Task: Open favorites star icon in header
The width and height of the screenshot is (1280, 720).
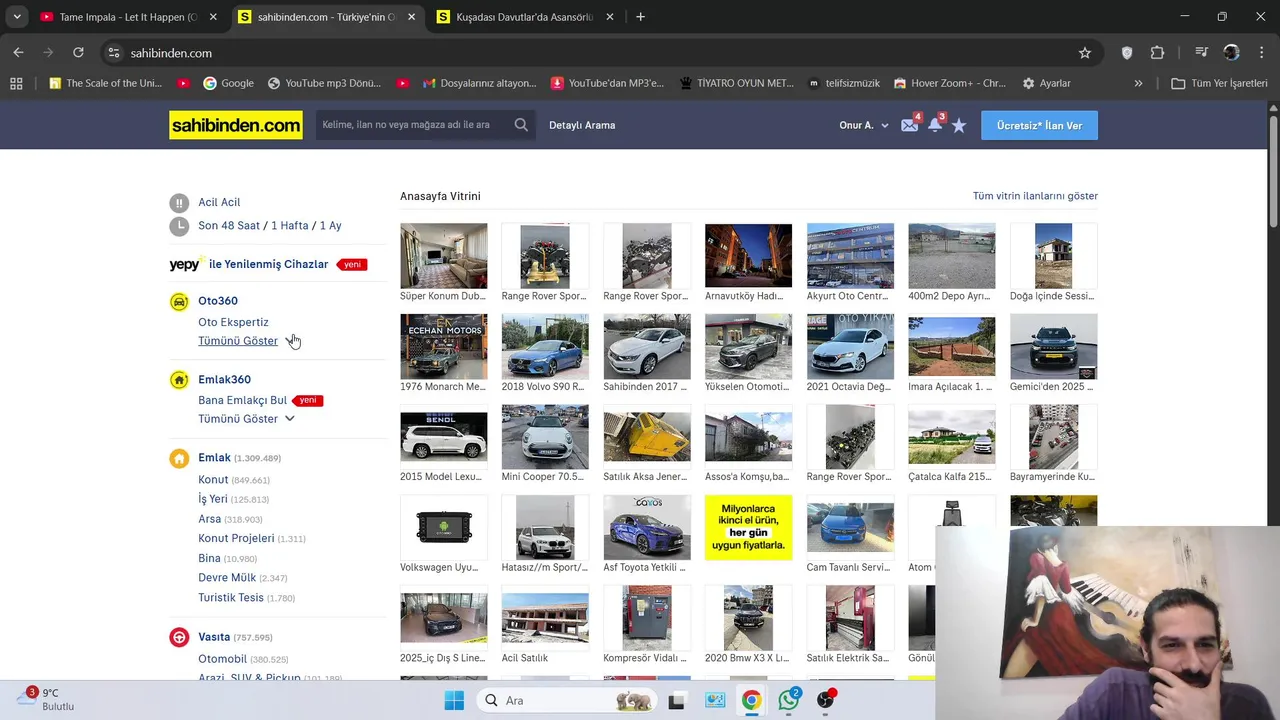Action: click(x=959, y=125)
